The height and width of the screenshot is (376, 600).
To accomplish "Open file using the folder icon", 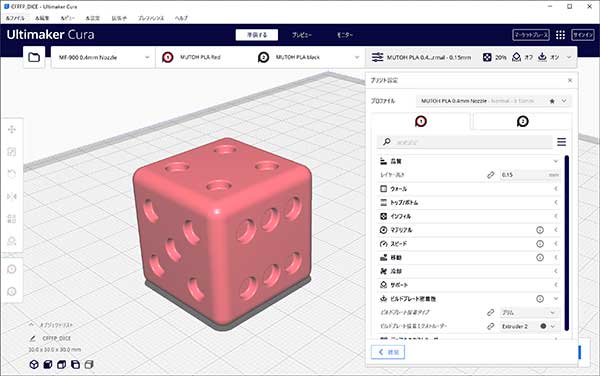I will pyautogui.click(x=34, y=57).
